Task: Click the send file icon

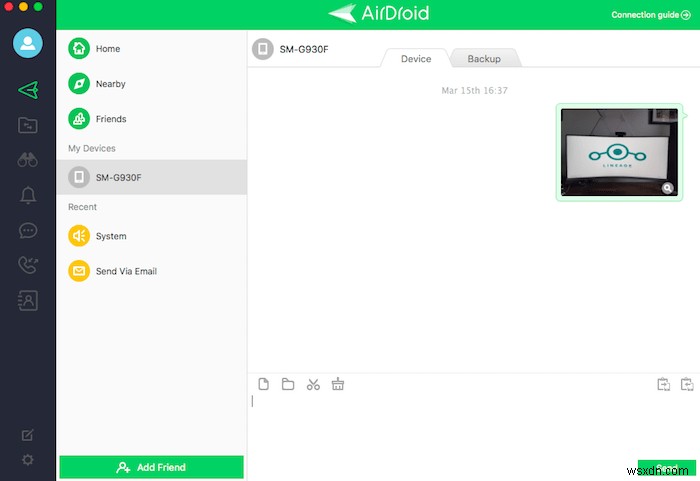Action: [x=263, y=384]
